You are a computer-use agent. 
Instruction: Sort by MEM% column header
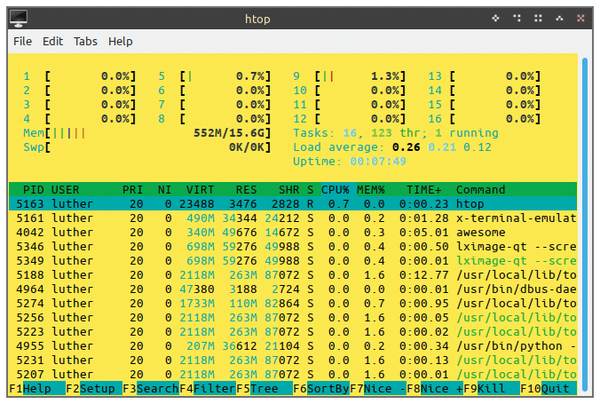371,189
